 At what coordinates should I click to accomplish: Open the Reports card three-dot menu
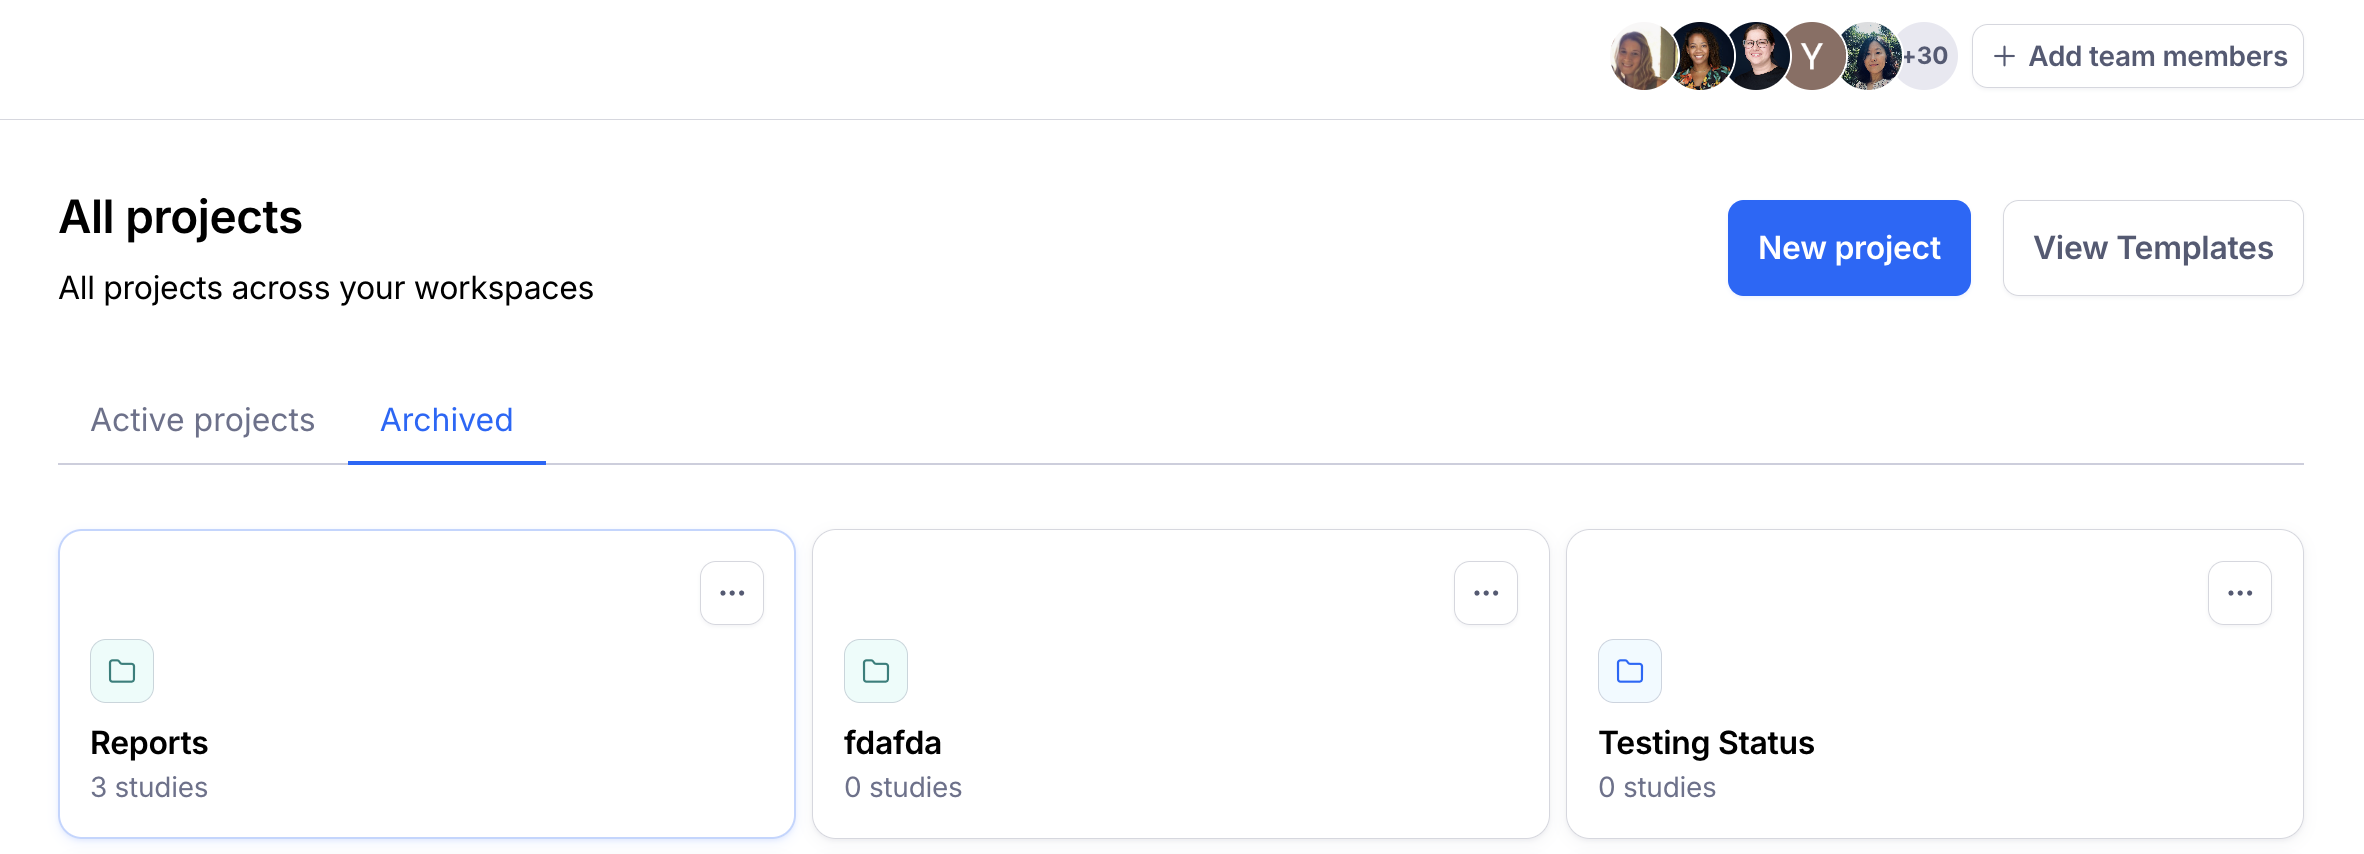(732, 593)
